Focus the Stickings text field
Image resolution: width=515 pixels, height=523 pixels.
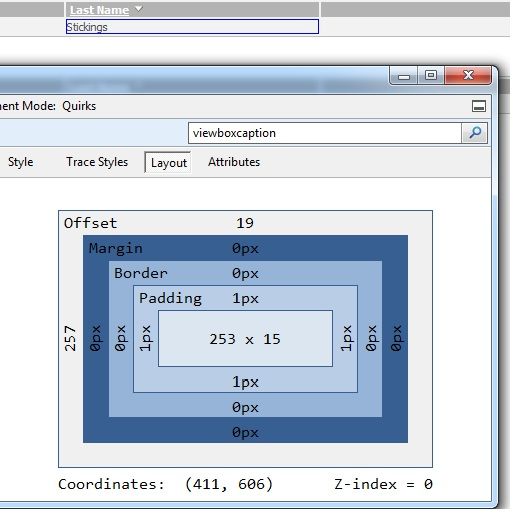(192, 27)
